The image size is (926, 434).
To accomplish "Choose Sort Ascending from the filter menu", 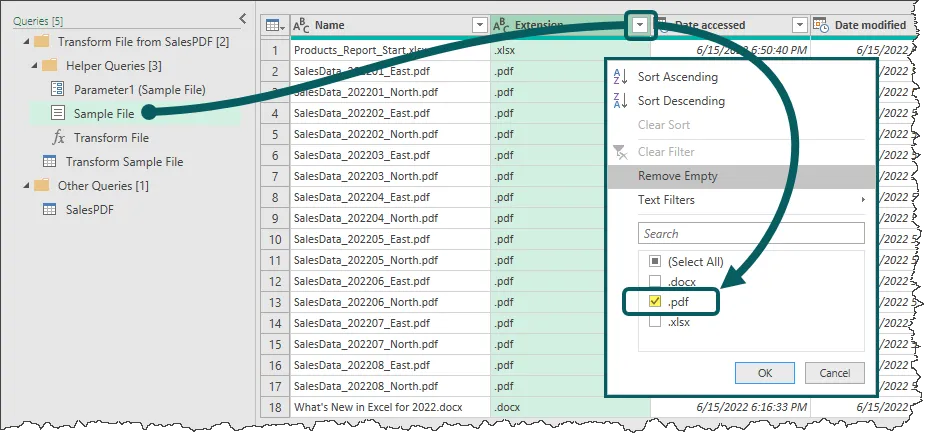I will pos(677,77).
